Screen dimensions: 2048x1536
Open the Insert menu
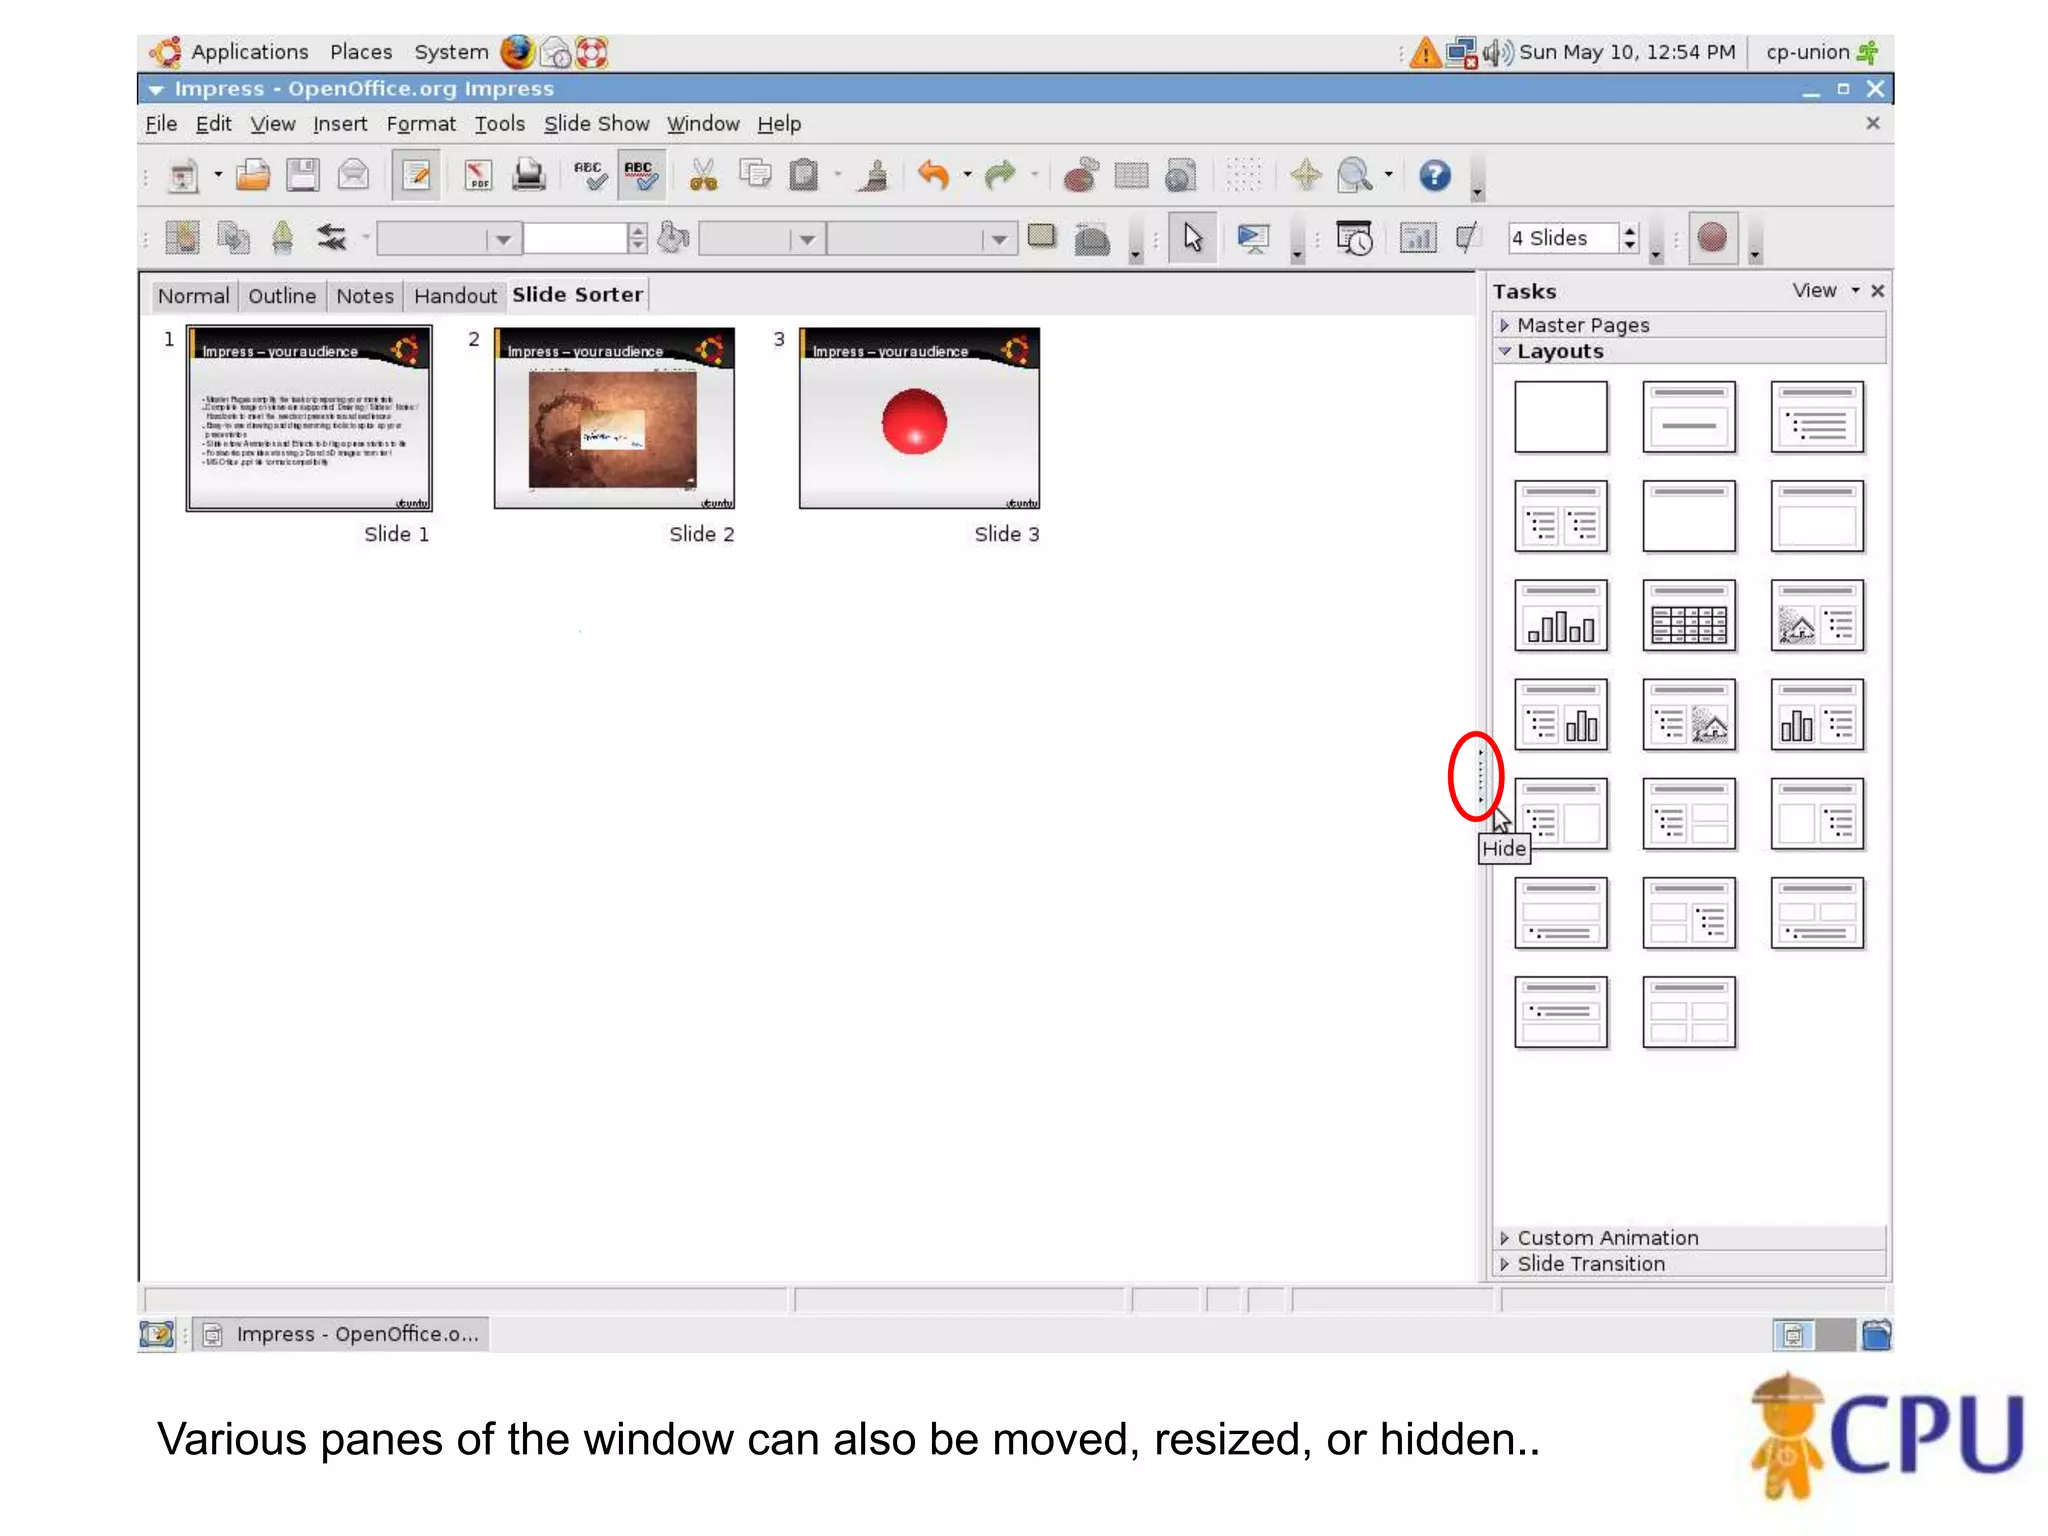(x=340, y=124)
